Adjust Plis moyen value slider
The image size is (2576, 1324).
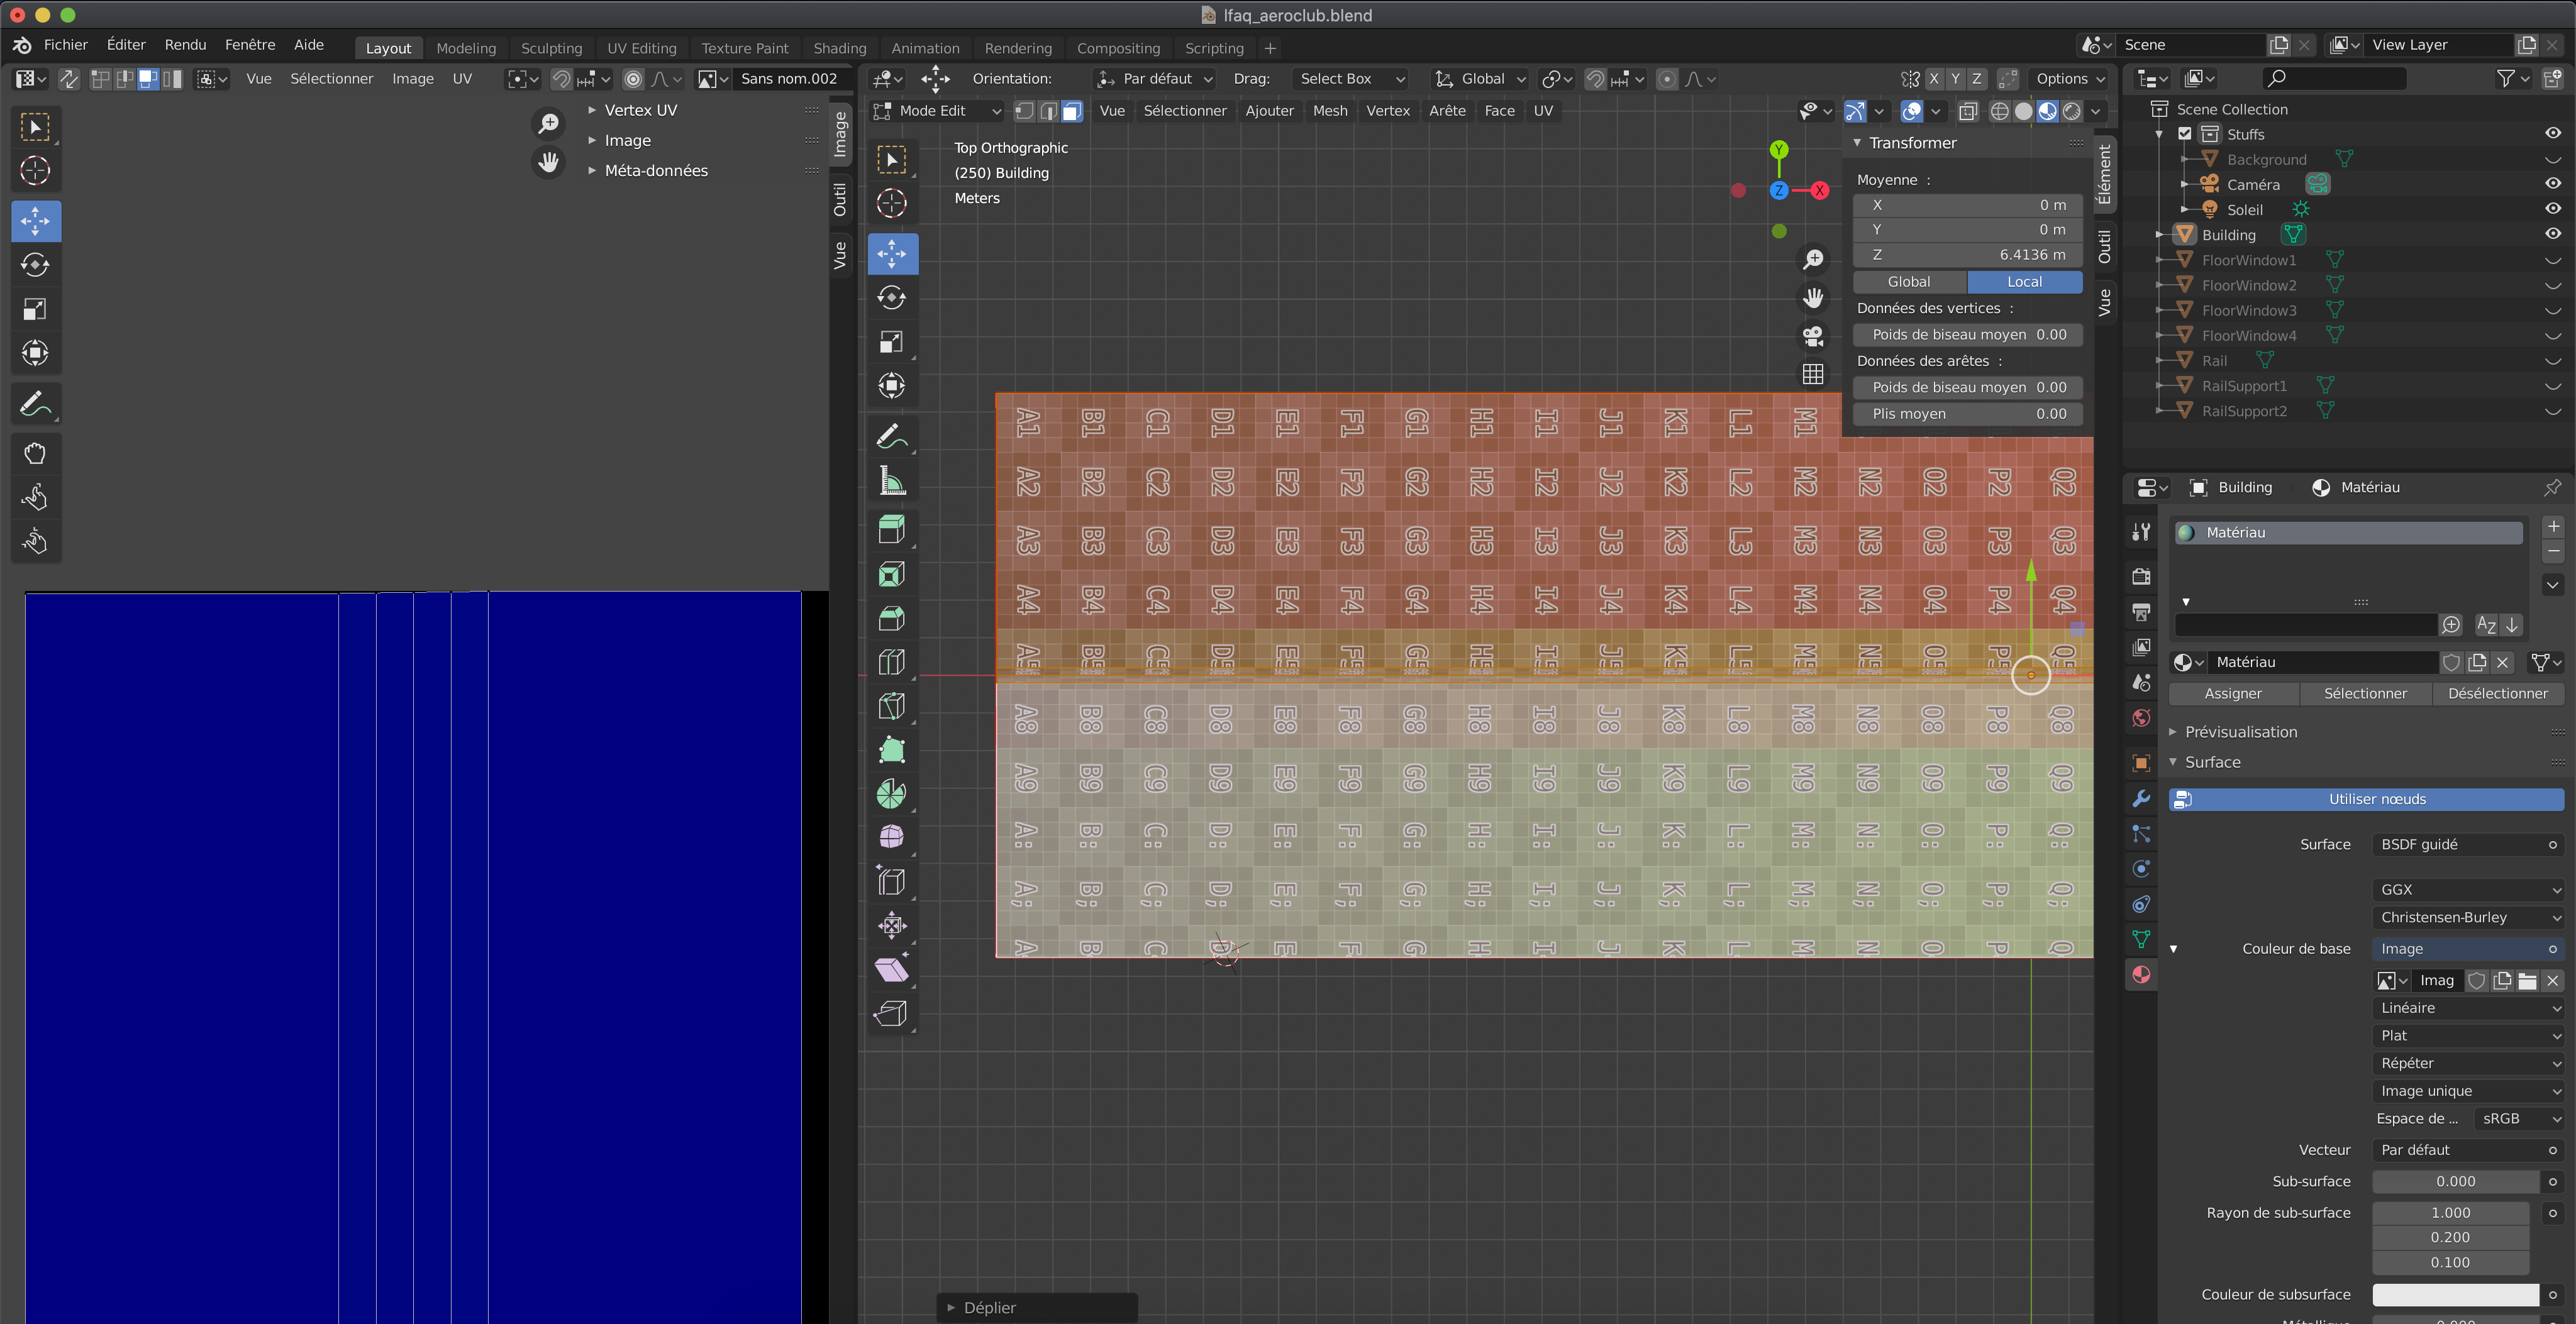(x=1968, y=413)
